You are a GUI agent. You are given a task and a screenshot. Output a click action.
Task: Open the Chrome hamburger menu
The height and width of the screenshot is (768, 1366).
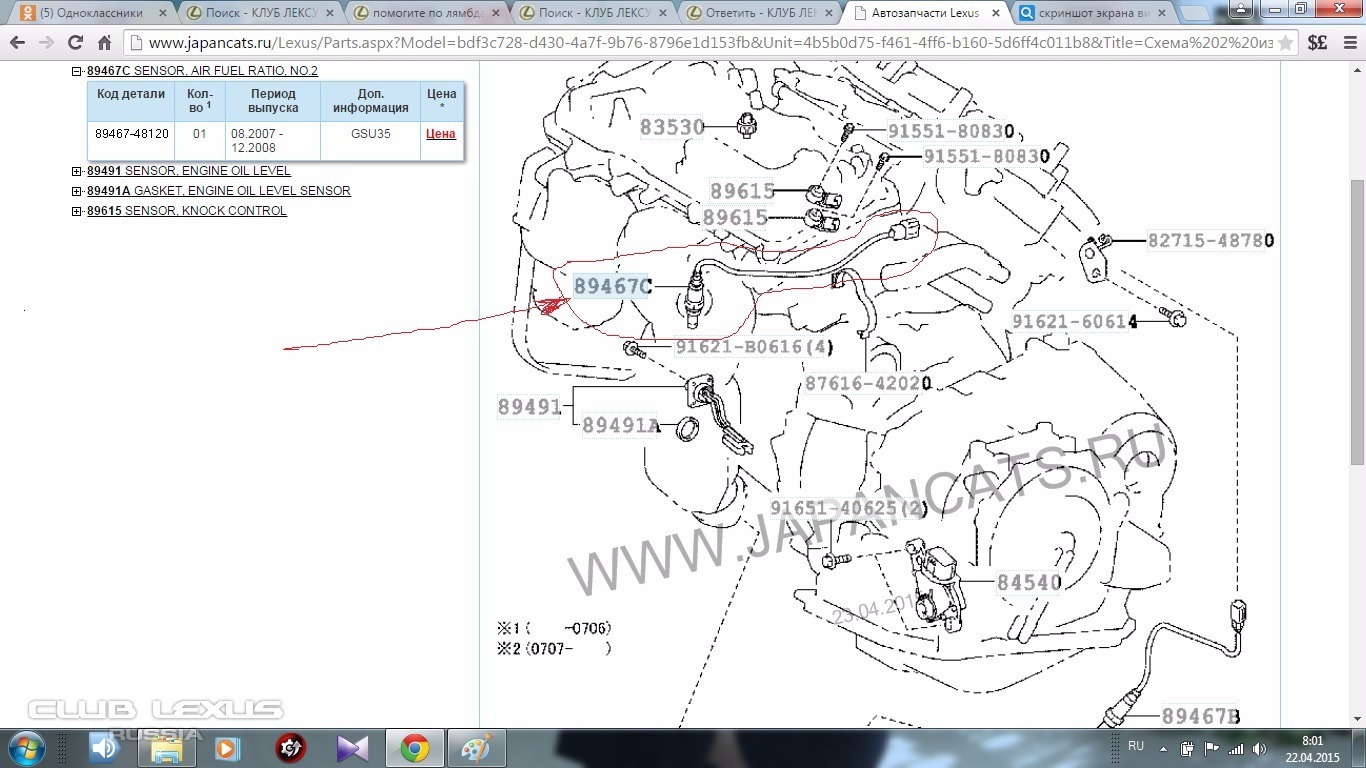[x=1348, y=43]
